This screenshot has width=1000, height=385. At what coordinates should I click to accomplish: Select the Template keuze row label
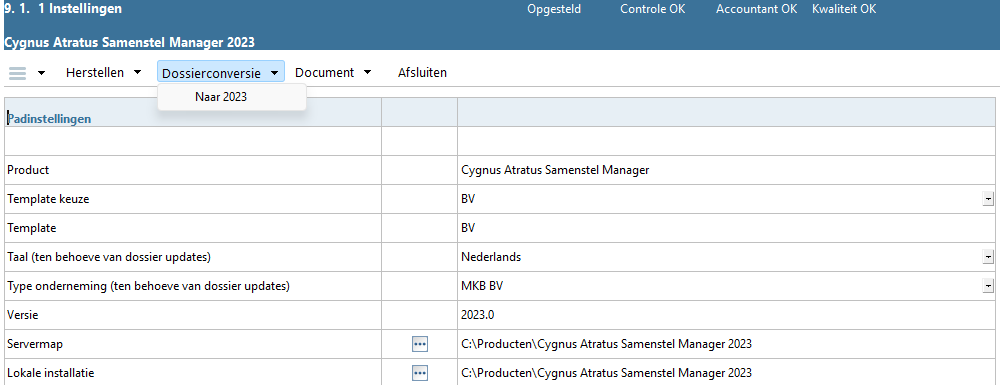(48, 199)
